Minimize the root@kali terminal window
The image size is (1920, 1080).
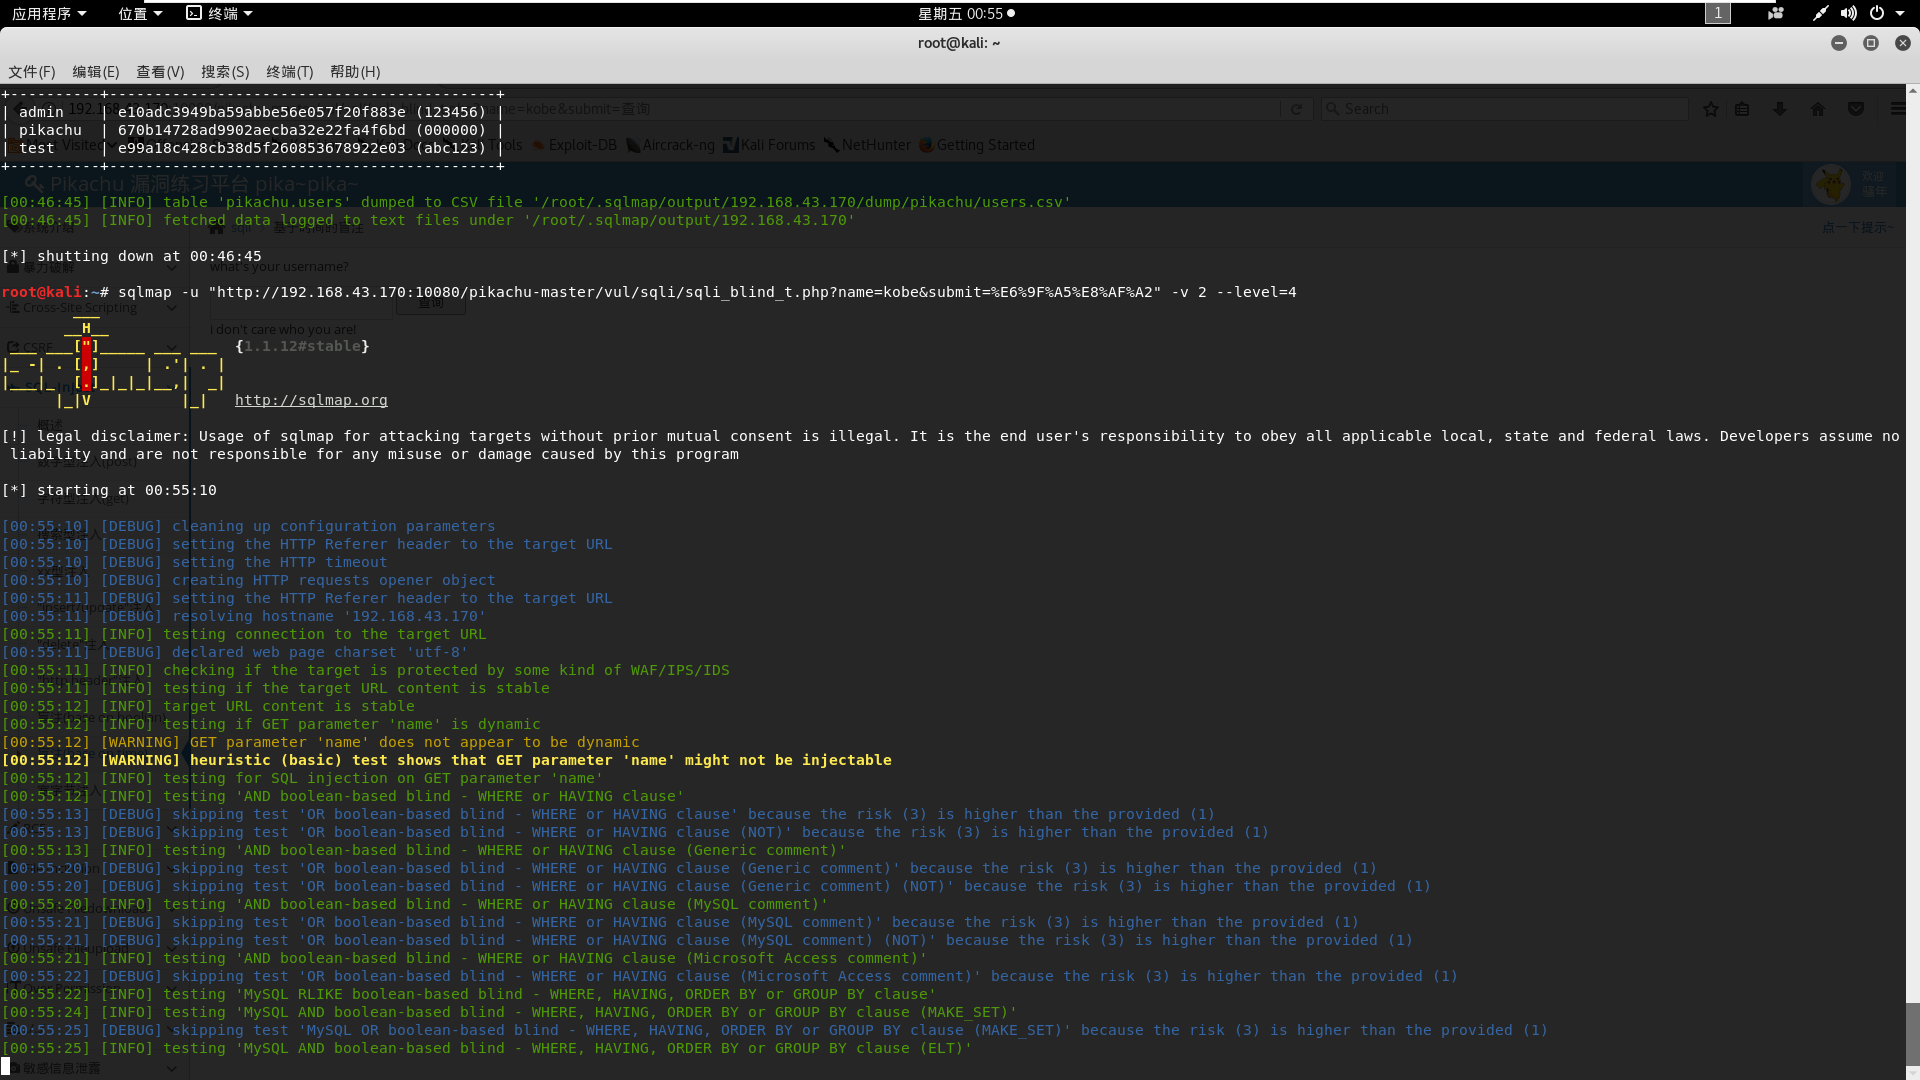pyautogui.click(x=1838, y=43)
